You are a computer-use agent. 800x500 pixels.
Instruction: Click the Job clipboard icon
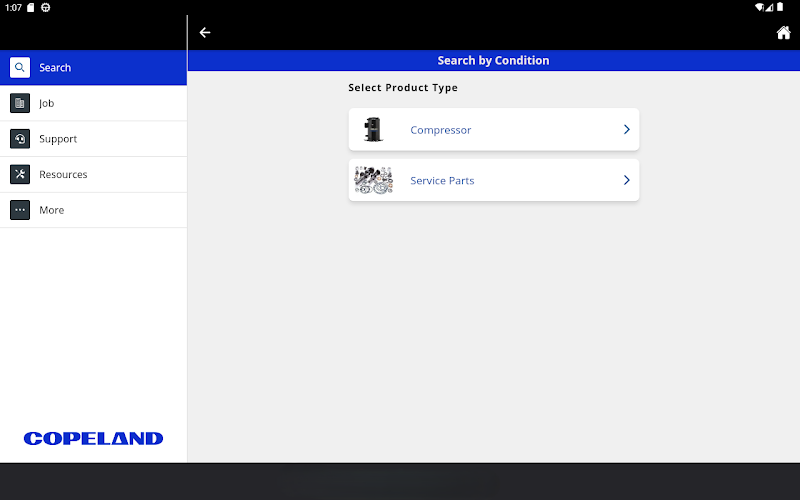20,103
